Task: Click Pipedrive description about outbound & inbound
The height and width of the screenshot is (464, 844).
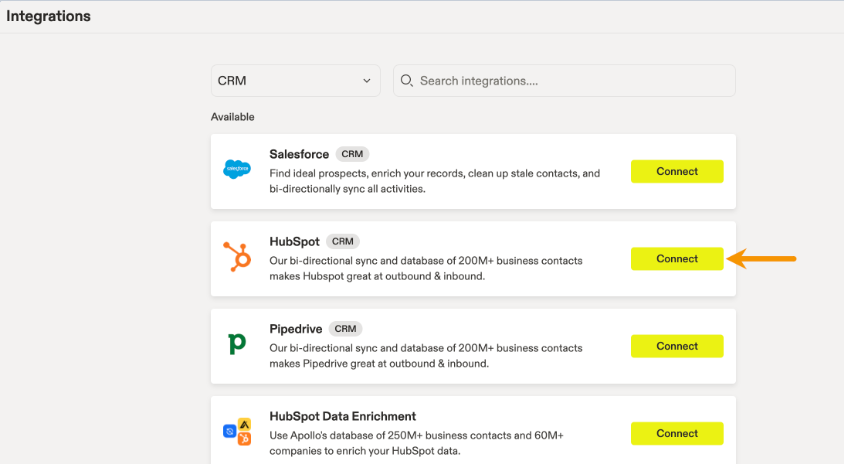Action: click(426, 355)
